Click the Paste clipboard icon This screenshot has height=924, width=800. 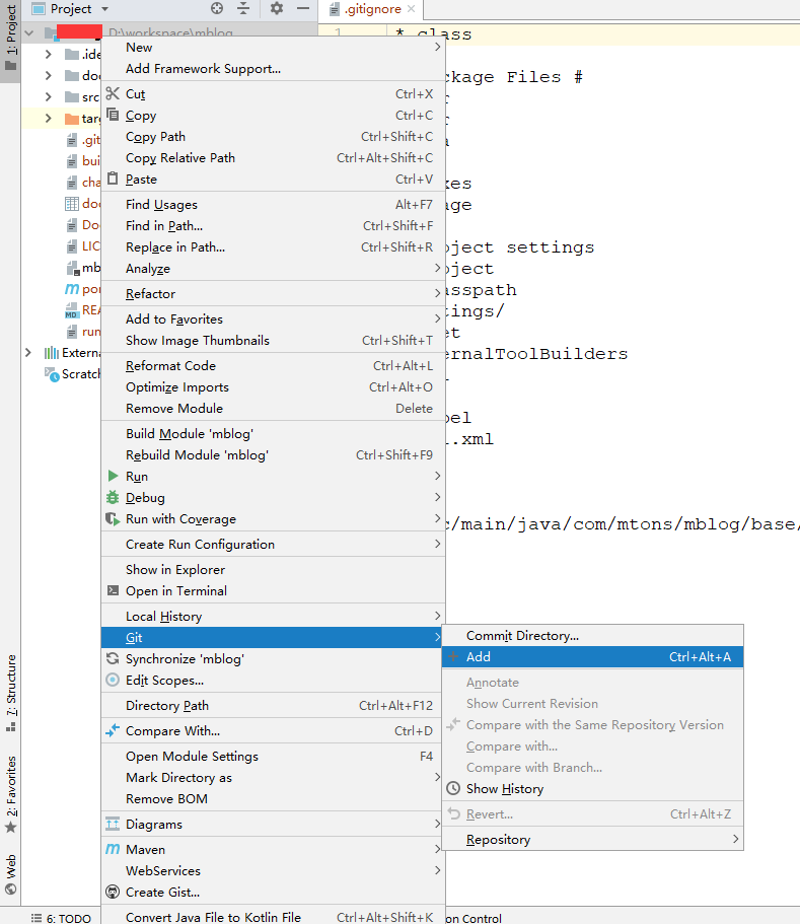[113, 179]
